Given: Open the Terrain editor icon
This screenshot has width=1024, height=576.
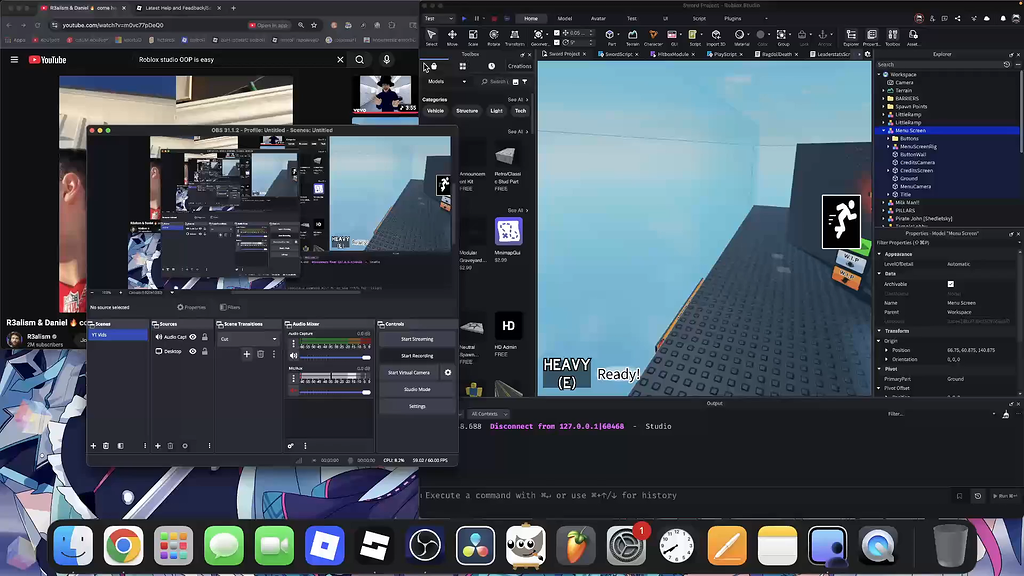Looking at the screenshot, I should (632, 35).
